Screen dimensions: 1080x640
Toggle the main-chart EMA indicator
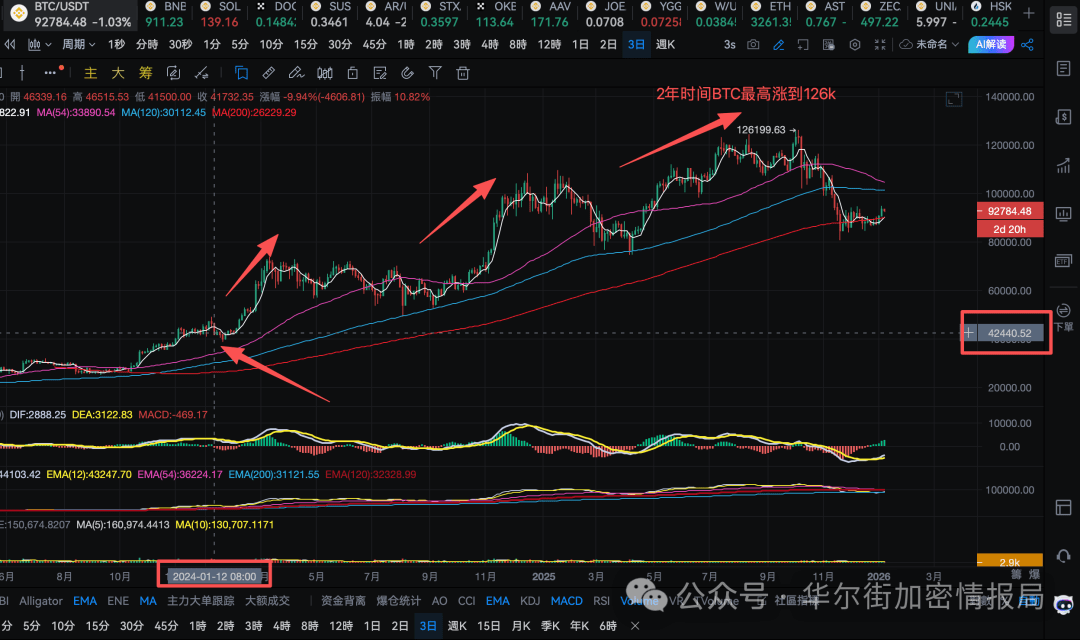coord(85,601)
